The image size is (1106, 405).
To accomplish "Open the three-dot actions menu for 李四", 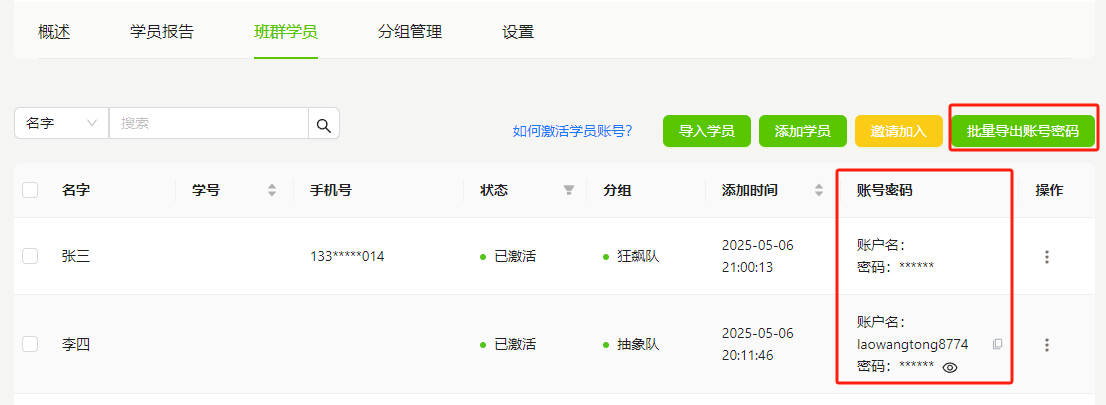I will (x=1047, y=345).
